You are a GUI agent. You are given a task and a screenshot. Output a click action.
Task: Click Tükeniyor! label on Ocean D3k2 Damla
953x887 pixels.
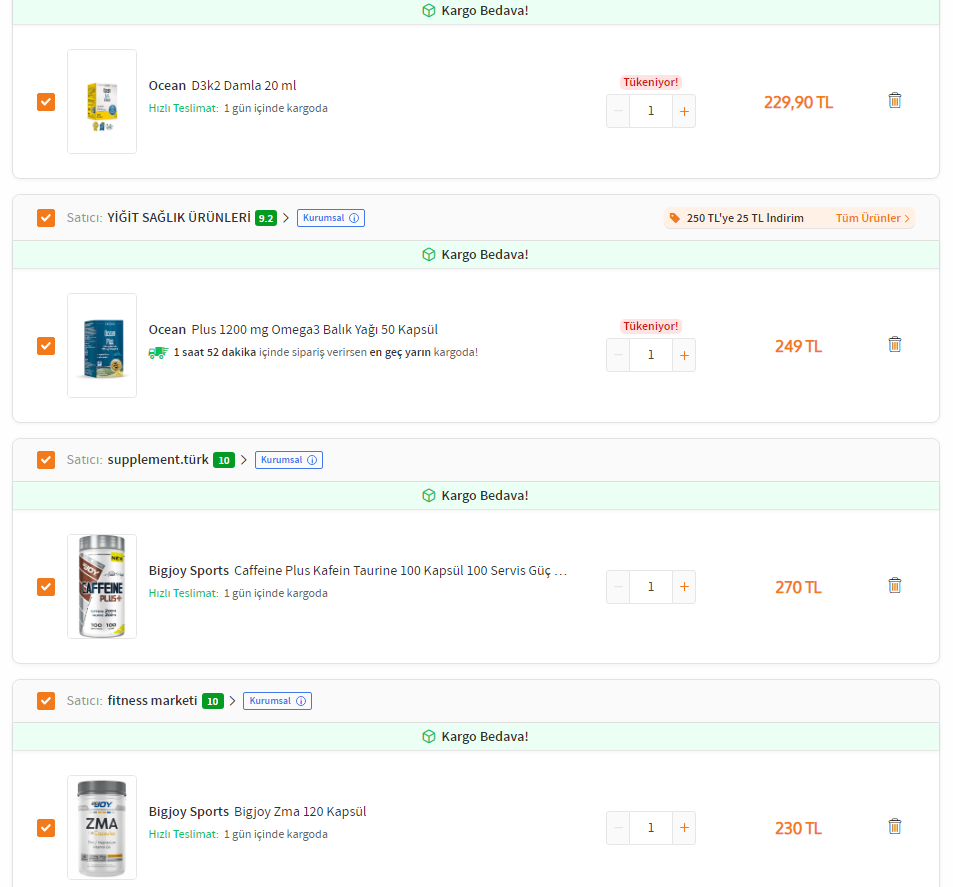(x=651, y=82)
